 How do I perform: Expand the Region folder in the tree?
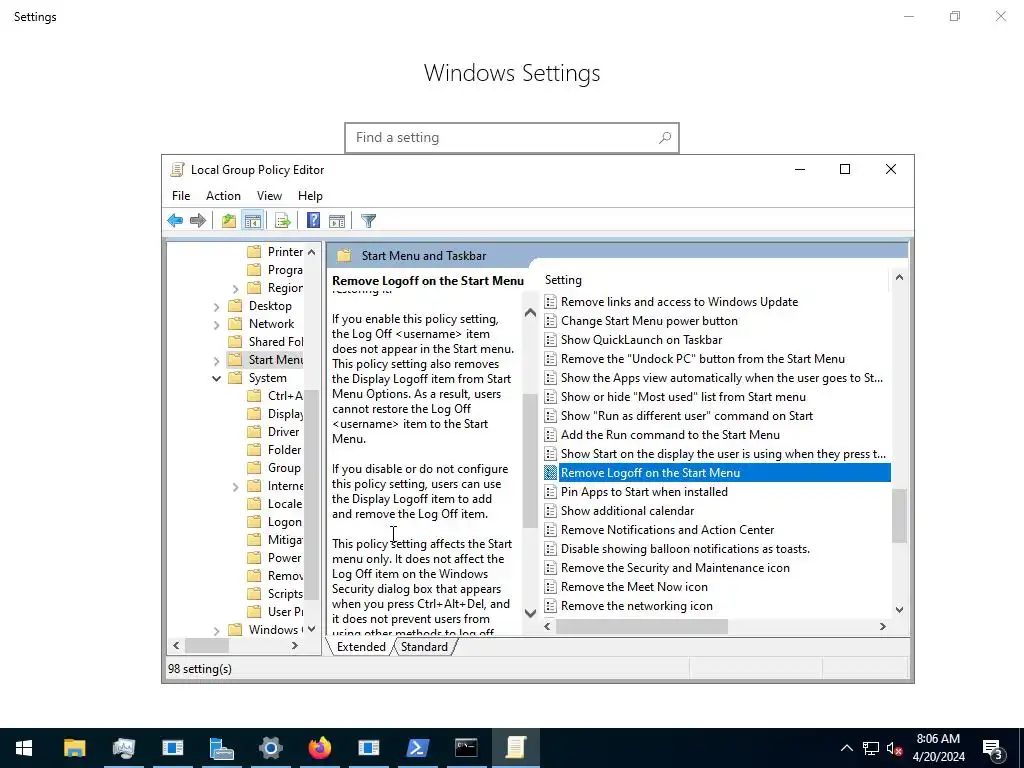(x=236, y=289)
